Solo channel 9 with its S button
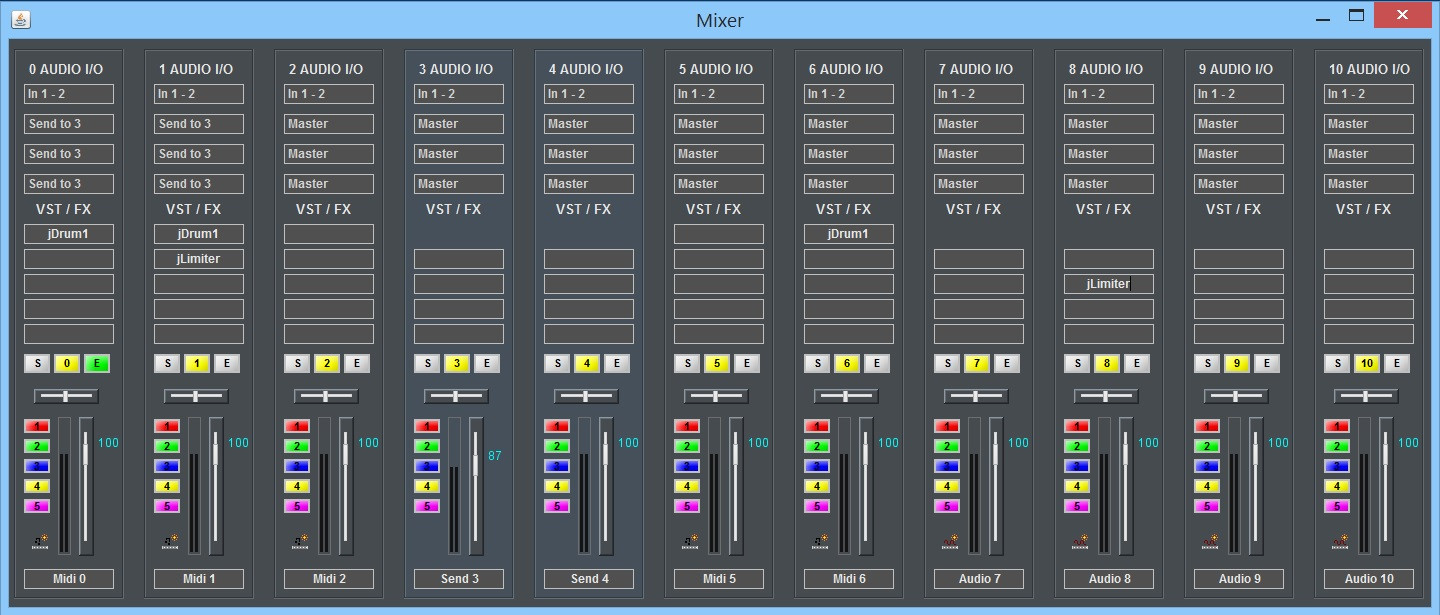The width and height of the screenshot is (1440, 615). (x=1207, y=364)
